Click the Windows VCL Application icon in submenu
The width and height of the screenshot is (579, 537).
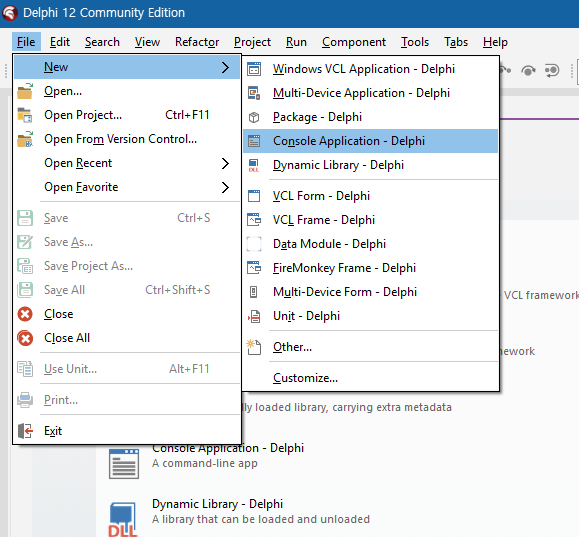tap(254, 69)
